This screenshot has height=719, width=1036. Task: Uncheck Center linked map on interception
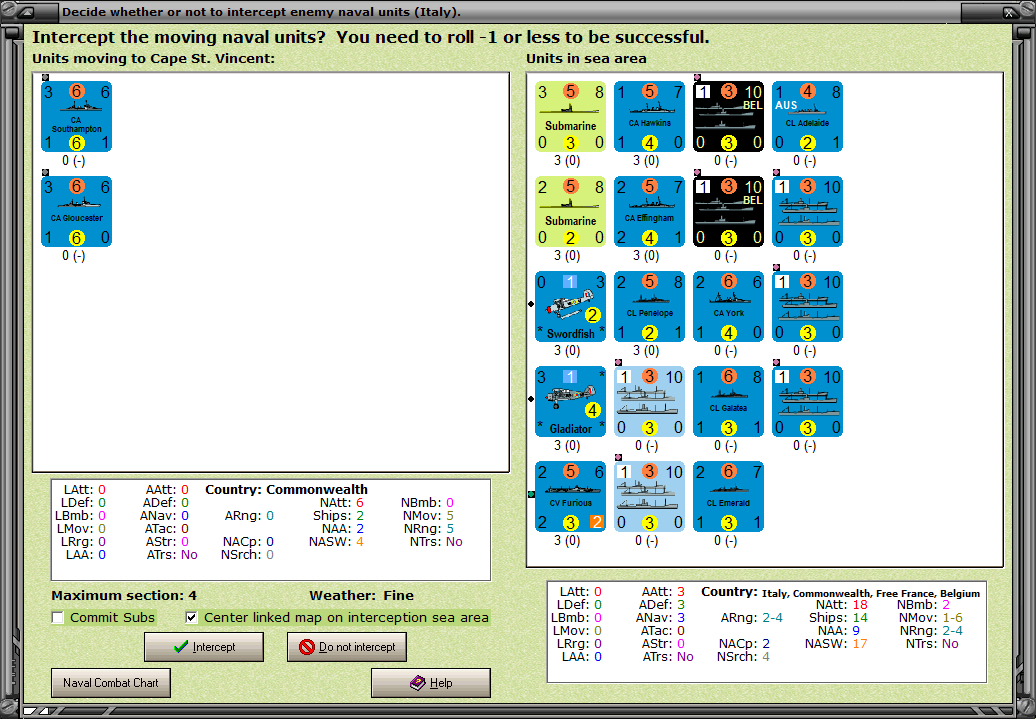192,618
